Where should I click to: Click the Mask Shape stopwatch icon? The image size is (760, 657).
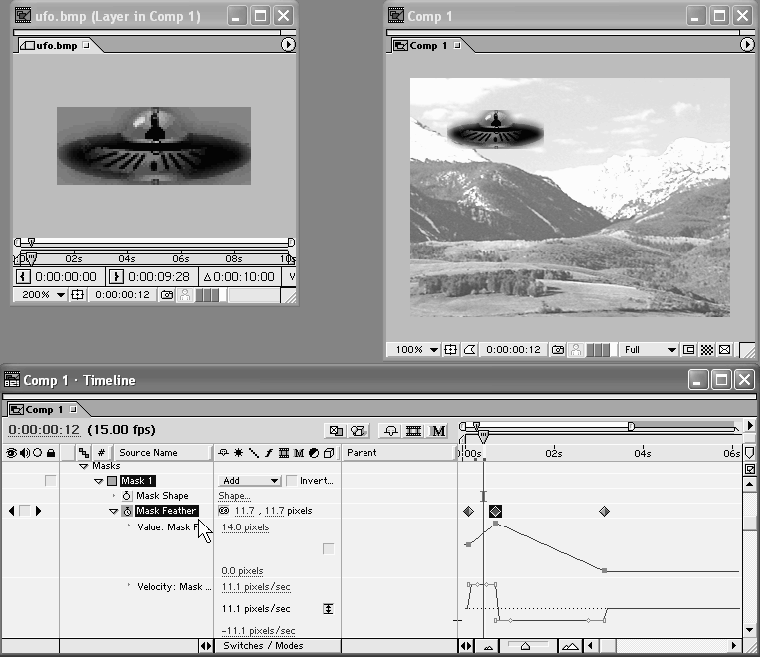128,496
